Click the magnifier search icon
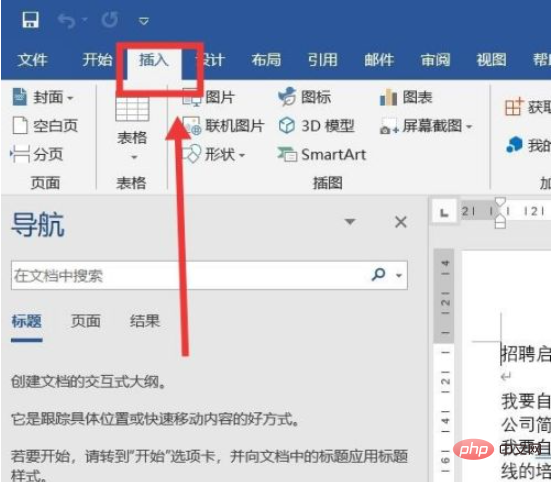 378,274
